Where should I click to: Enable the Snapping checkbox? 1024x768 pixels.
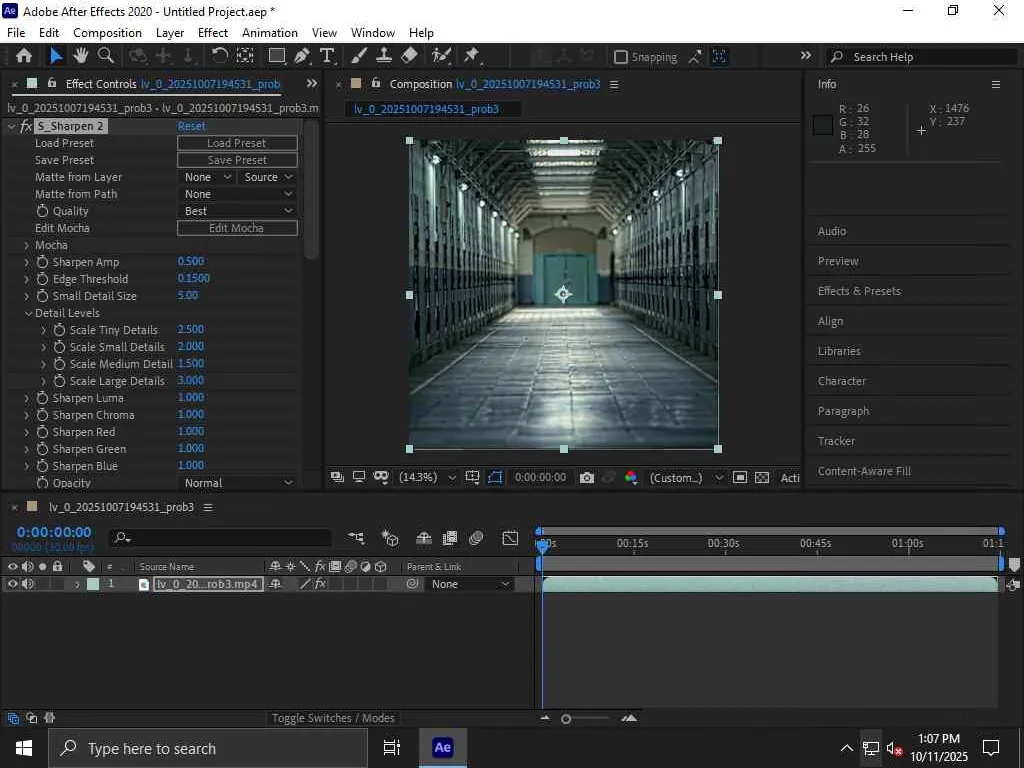click(x=621, y=57)
